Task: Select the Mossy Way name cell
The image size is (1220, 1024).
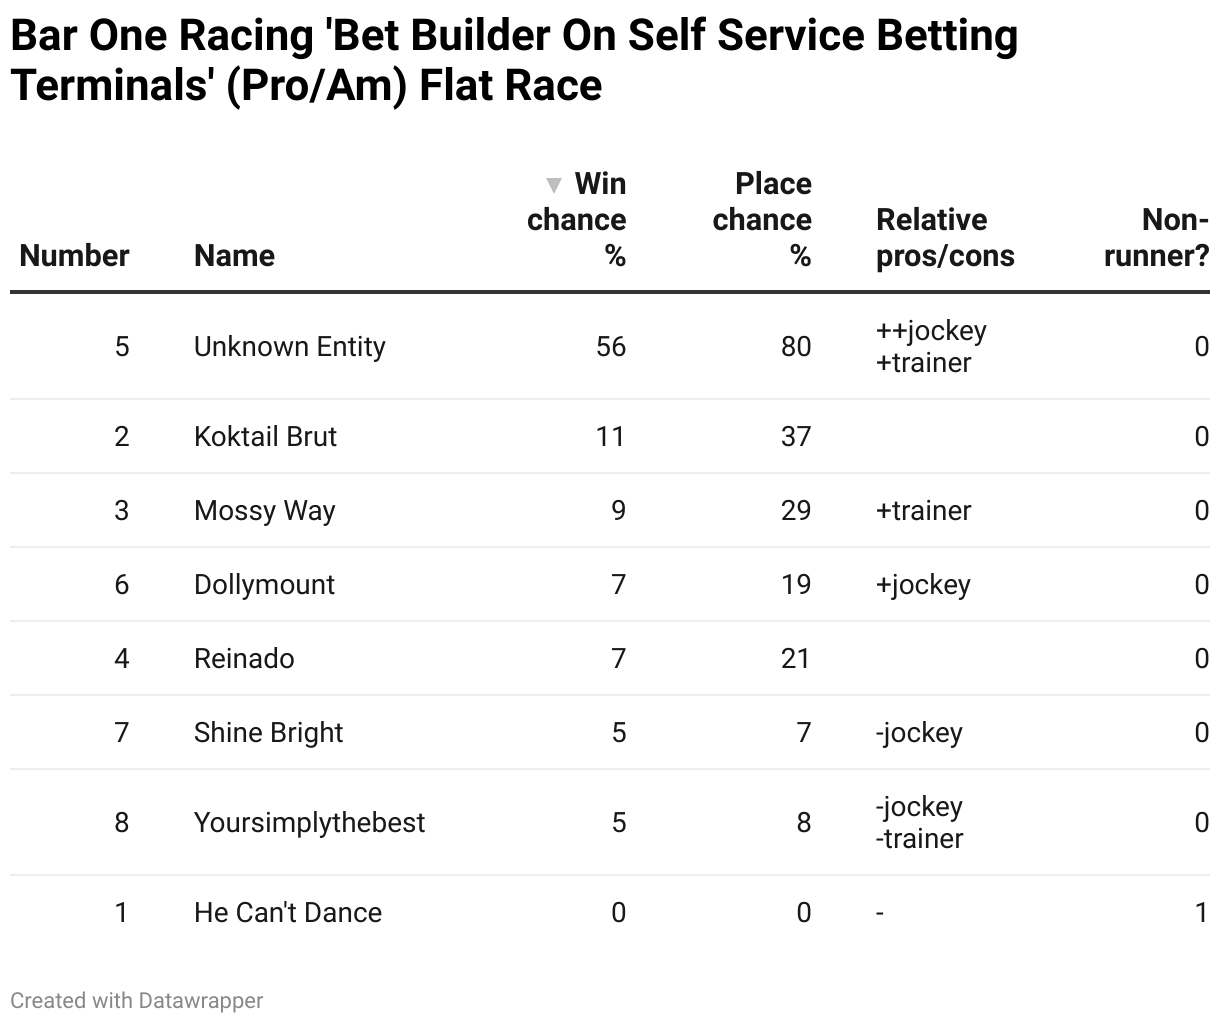Action: point(264,511)
